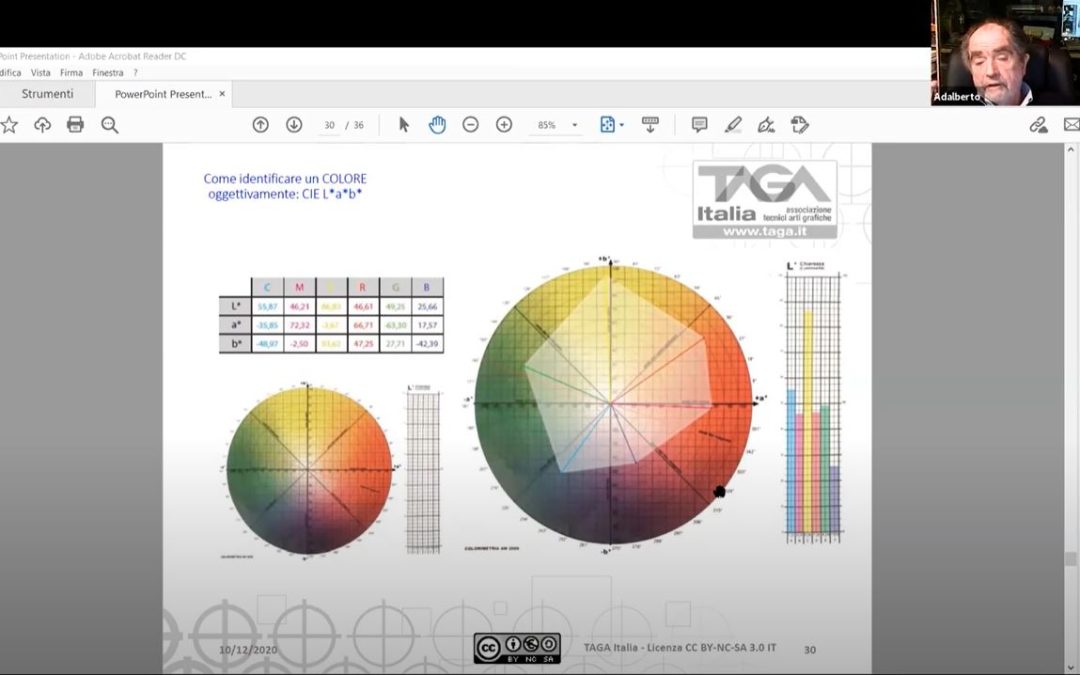Click the share link icon
This screenshot has height=675, width=1080.
(1038, 125)
